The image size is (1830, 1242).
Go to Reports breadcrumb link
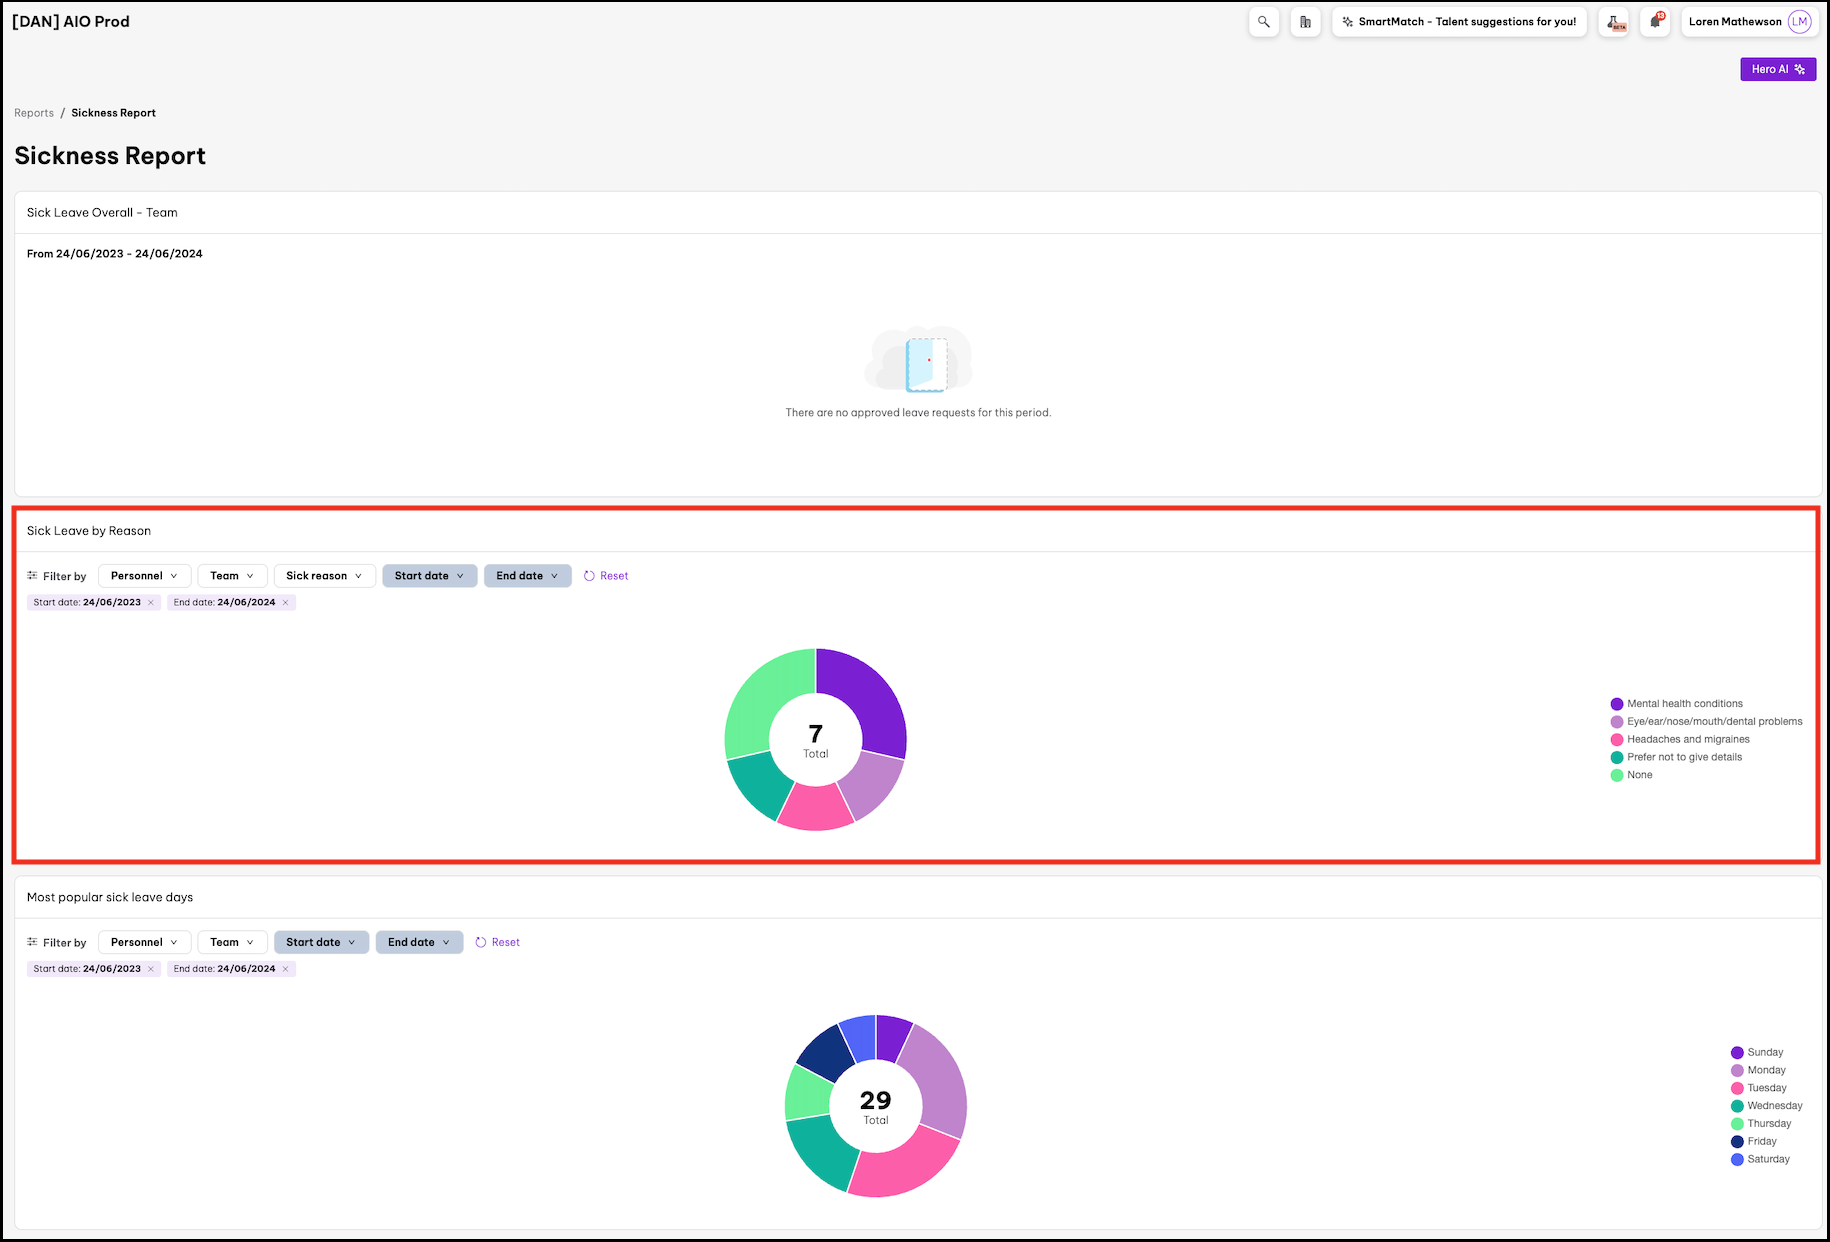(34, 113)
